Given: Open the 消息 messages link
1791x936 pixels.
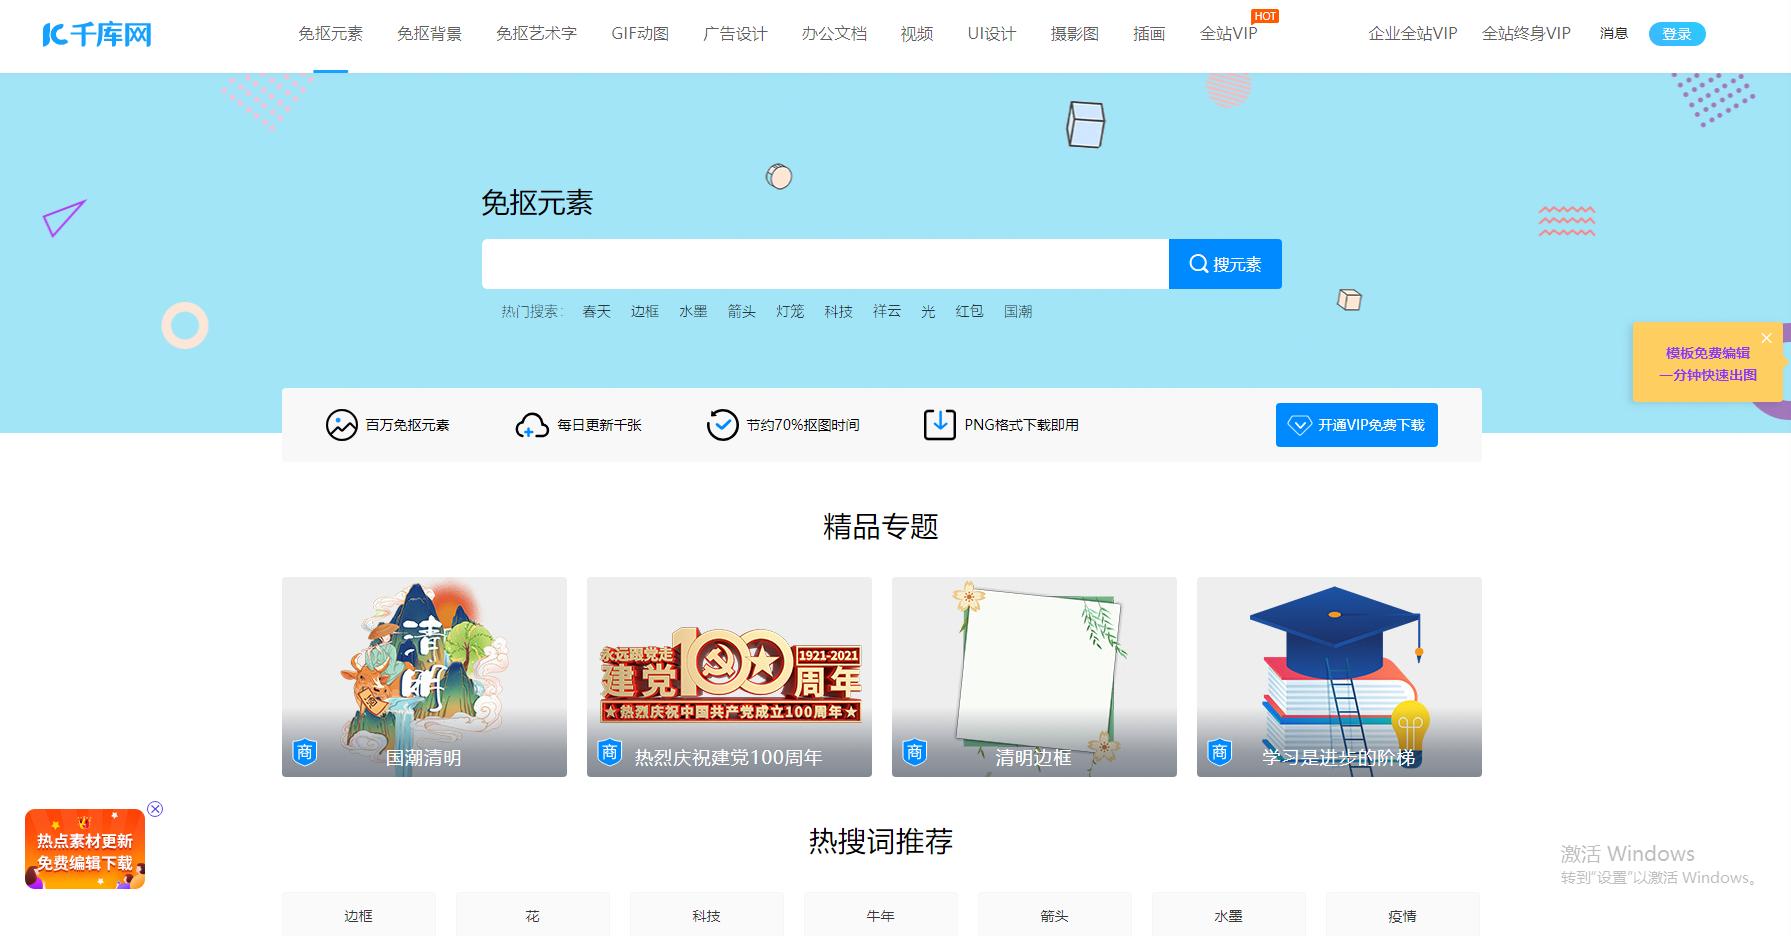Looking at the screenshot, I should point(1613,33).
